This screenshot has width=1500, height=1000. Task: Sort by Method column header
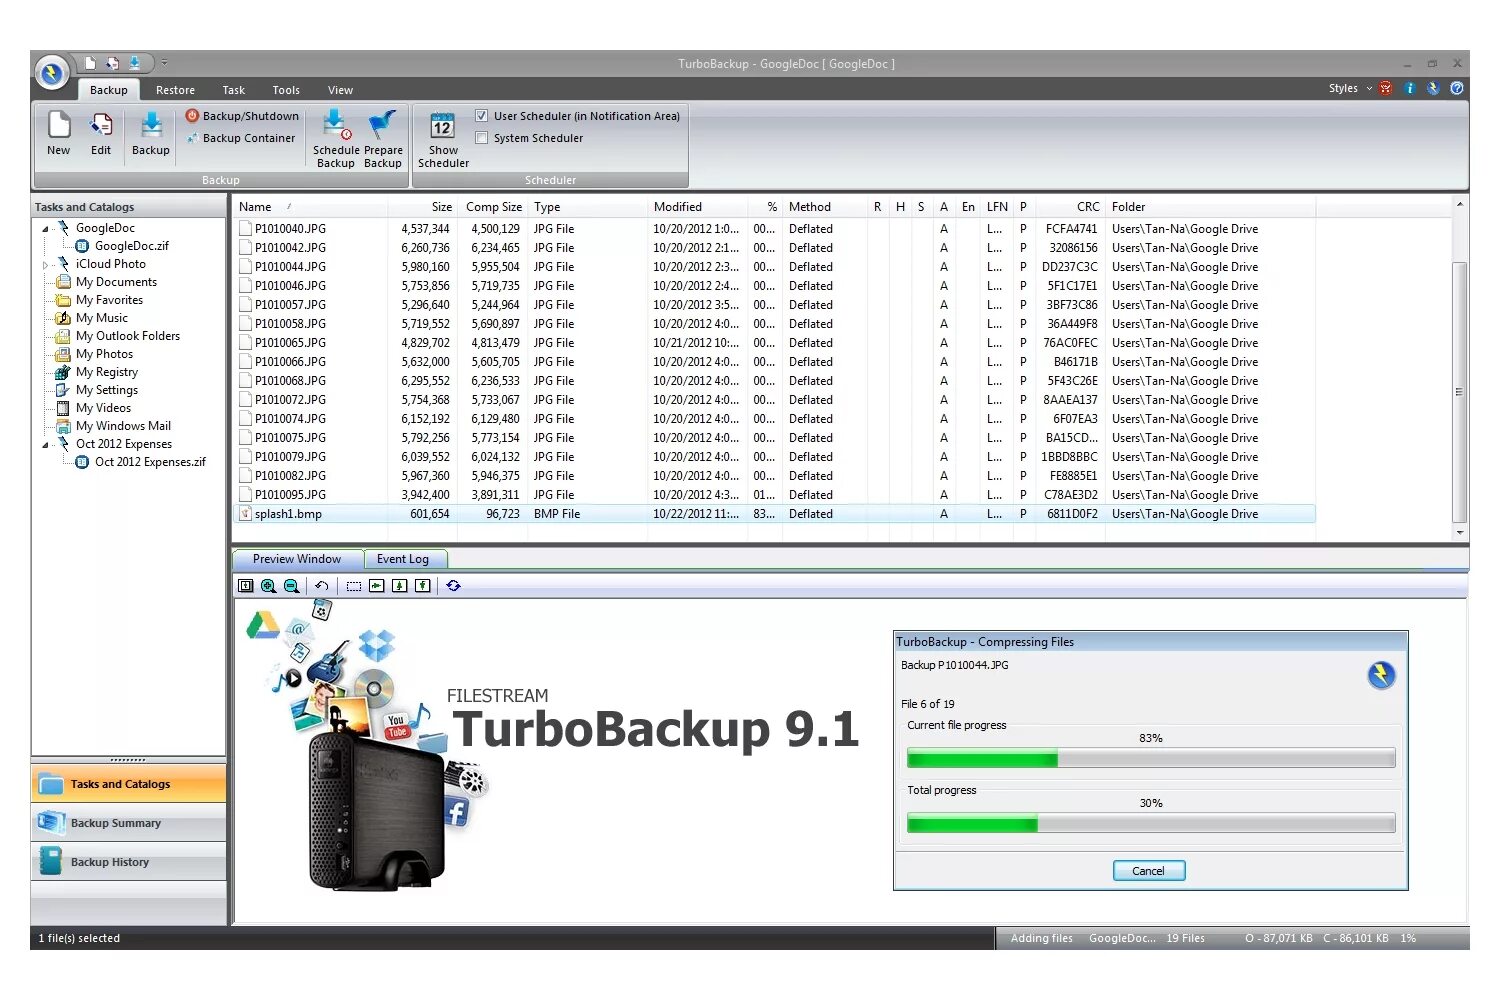tap(824, 207)
